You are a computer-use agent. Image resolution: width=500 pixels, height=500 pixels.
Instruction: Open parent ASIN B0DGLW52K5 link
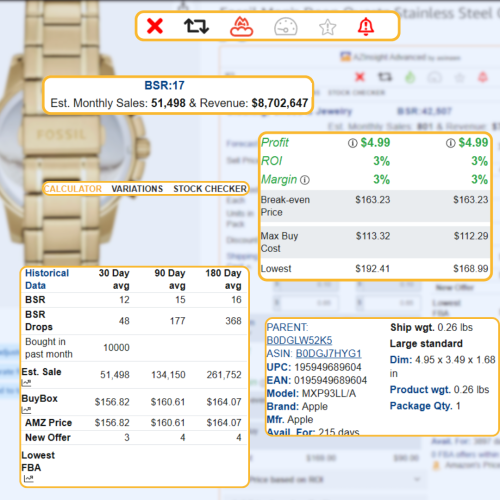[299, 340]
